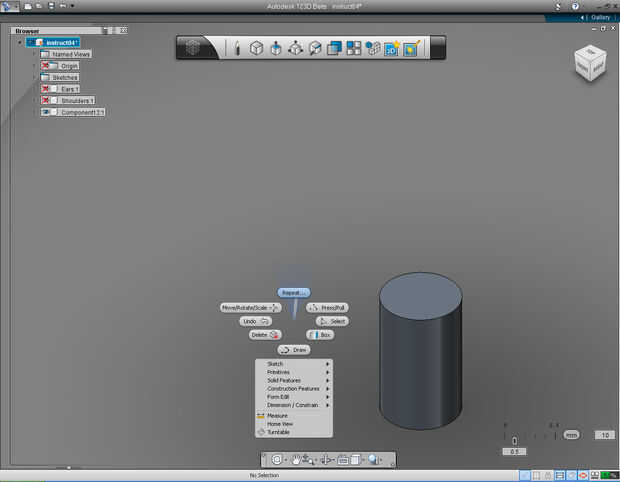Screen dimensions: 620x482
Task: Choose Measure from the context menu
Action: (294, 416)
